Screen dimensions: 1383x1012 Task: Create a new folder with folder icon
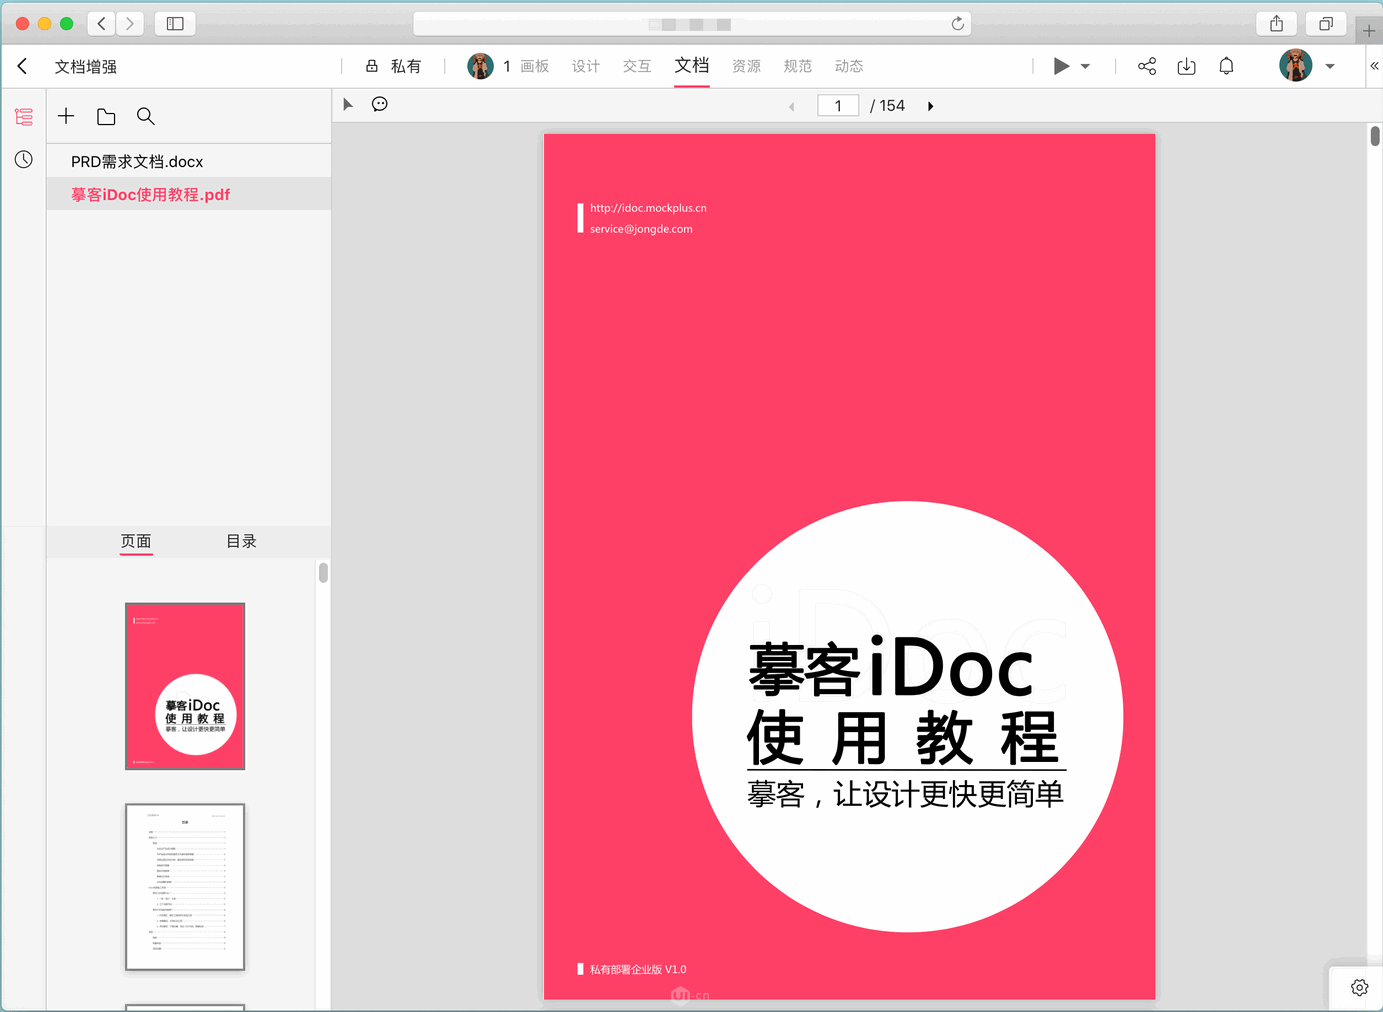tap(106, 117)
